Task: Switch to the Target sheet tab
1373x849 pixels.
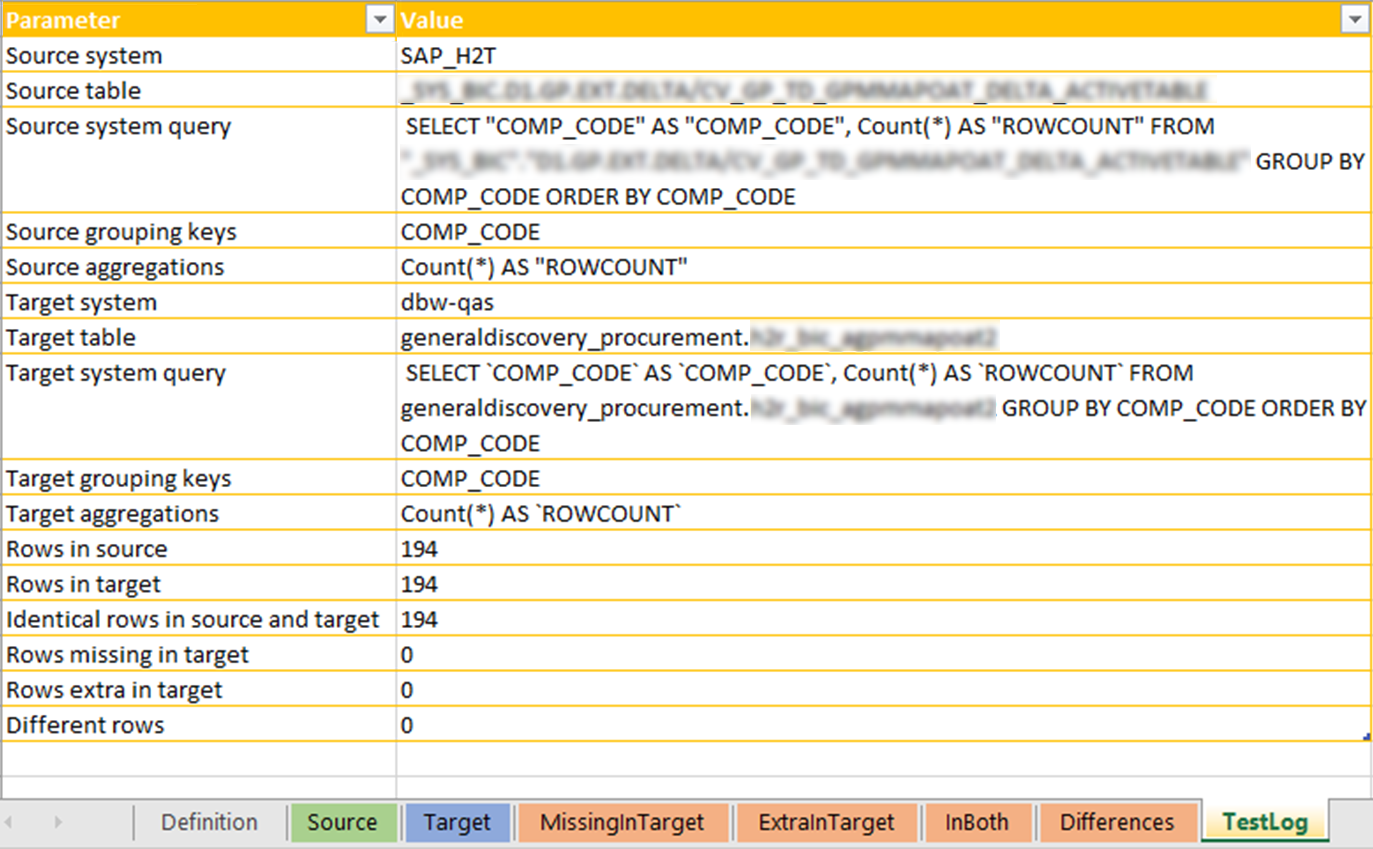Action: [457, 822]
